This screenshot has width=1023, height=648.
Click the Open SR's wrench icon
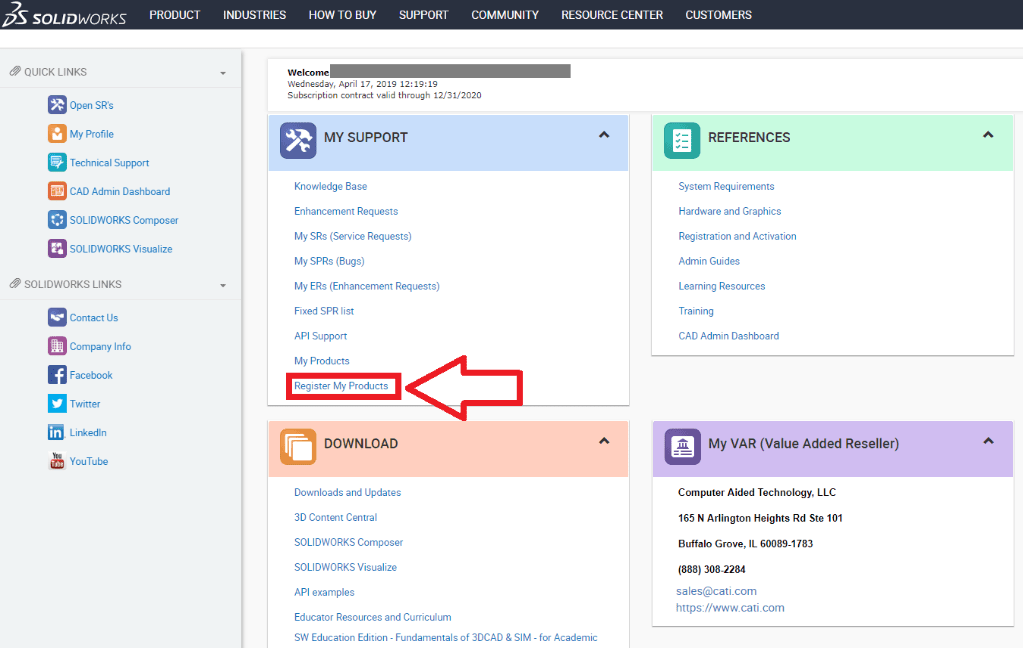tap(57, 105)
